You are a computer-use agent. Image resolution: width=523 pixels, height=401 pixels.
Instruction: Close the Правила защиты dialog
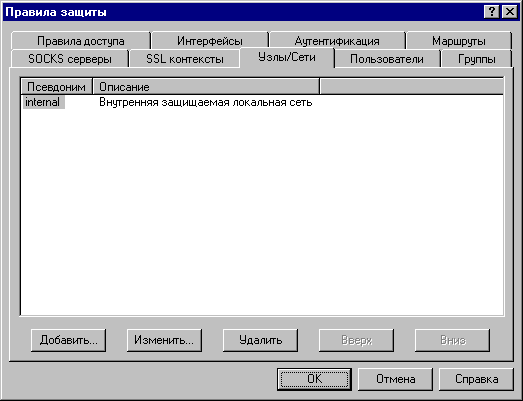[x=510, y=12]
